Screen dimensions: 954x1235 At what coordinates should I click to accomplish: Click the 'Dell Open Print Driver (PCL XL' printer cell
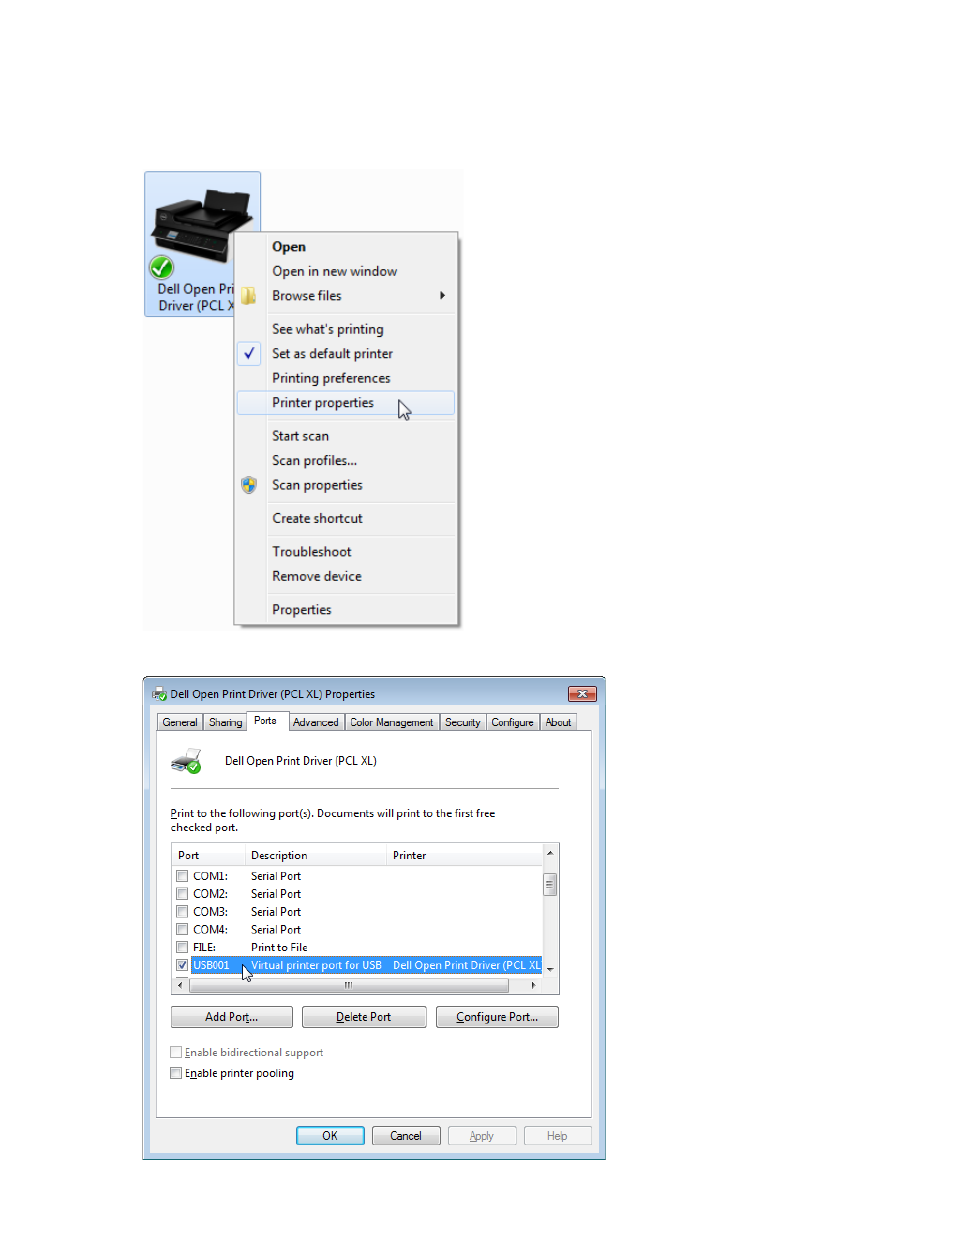click(467, 965)
